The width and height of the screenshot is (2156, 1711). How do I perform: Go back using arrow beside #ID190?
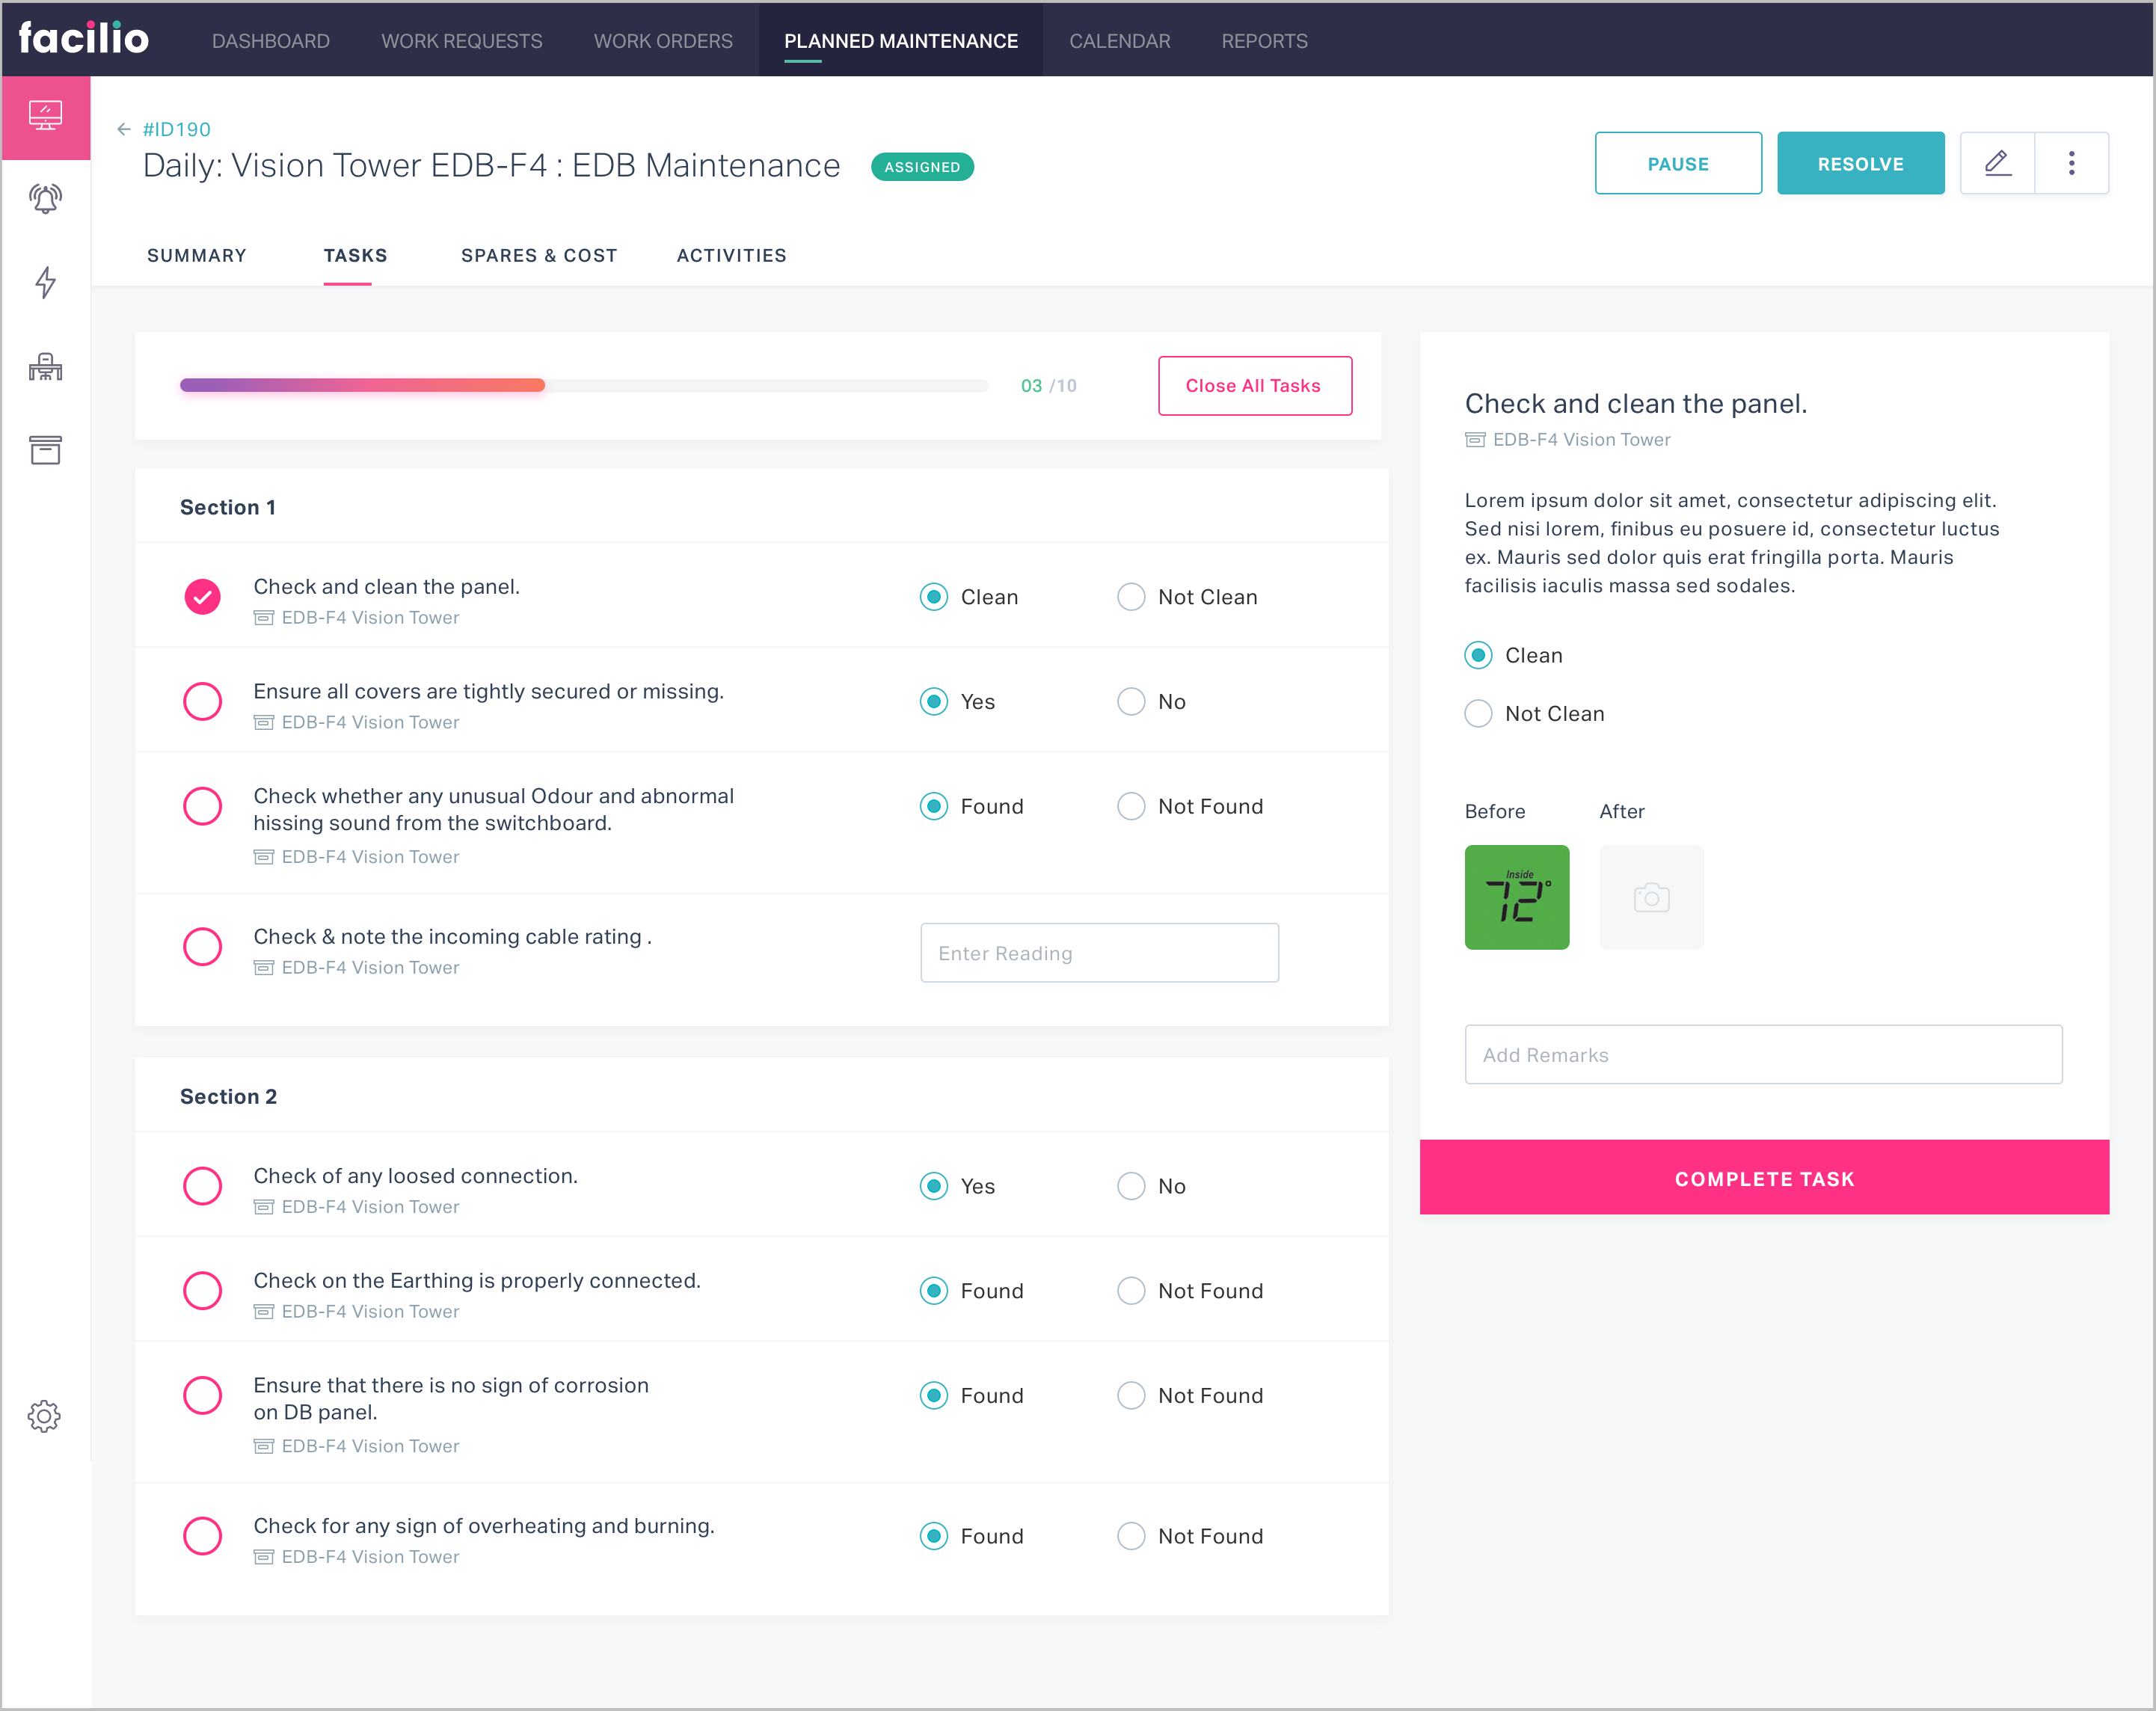124,129
